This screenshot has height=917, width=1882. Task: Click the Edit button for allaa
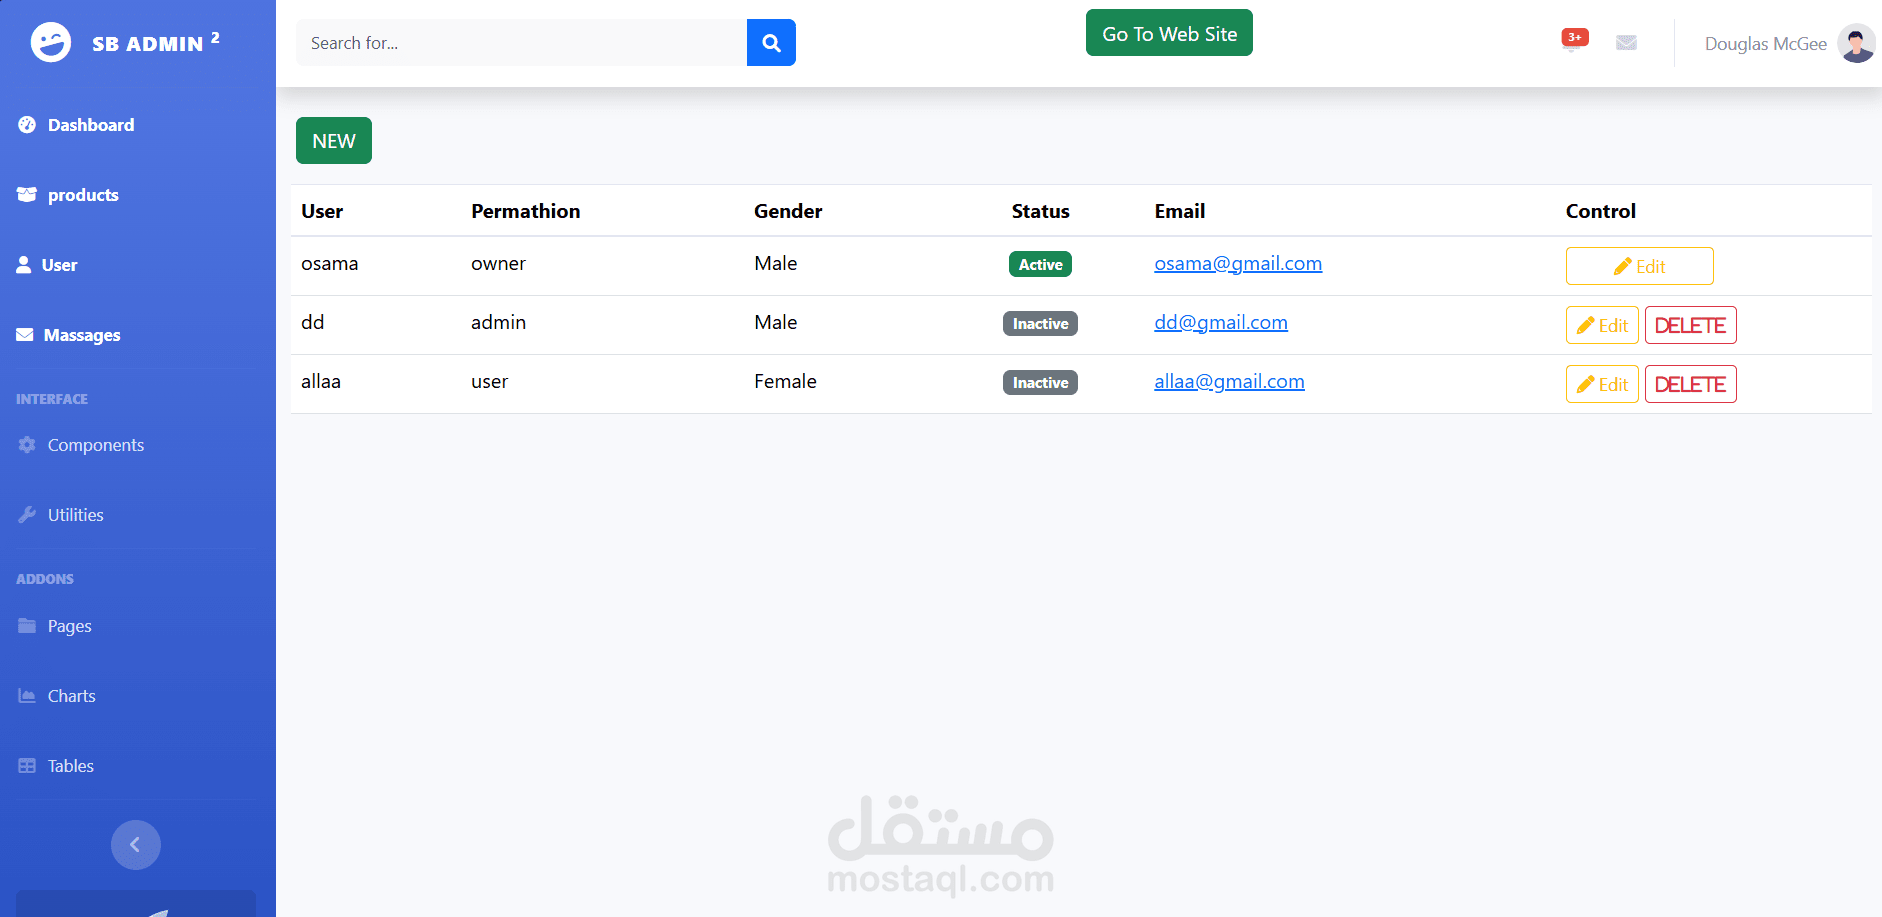[1602, 384]
